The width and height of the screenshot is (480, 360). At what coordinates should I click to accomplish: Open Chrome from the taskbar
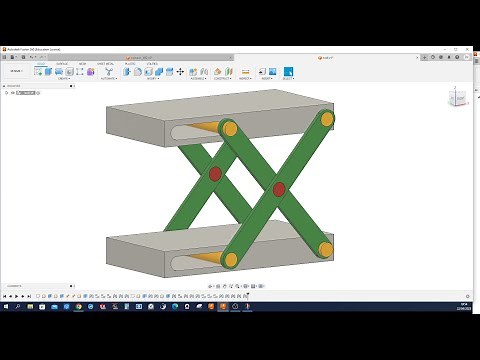(x=79, y=306)
